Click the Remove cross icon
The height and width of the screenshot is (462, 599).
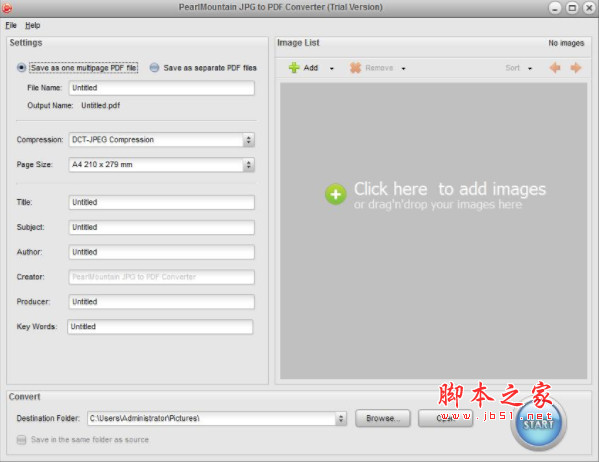pyautogui.click(x=355, y=68)
